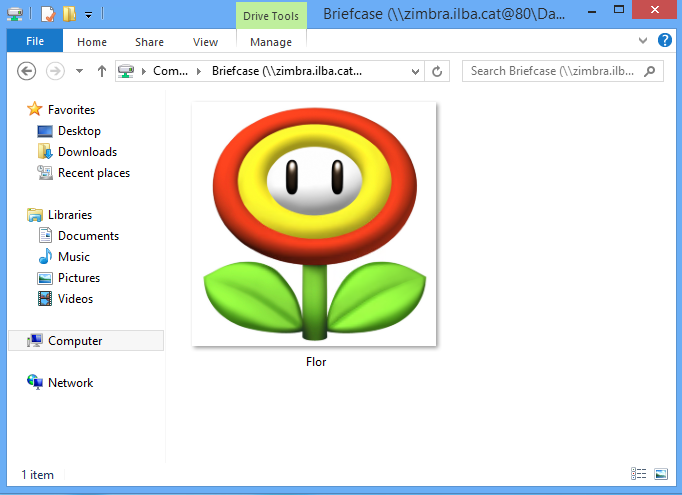This screenshot has height=495, width=682.
Task: Open the recent locations dropdown
Action: (x=79, y=71)
